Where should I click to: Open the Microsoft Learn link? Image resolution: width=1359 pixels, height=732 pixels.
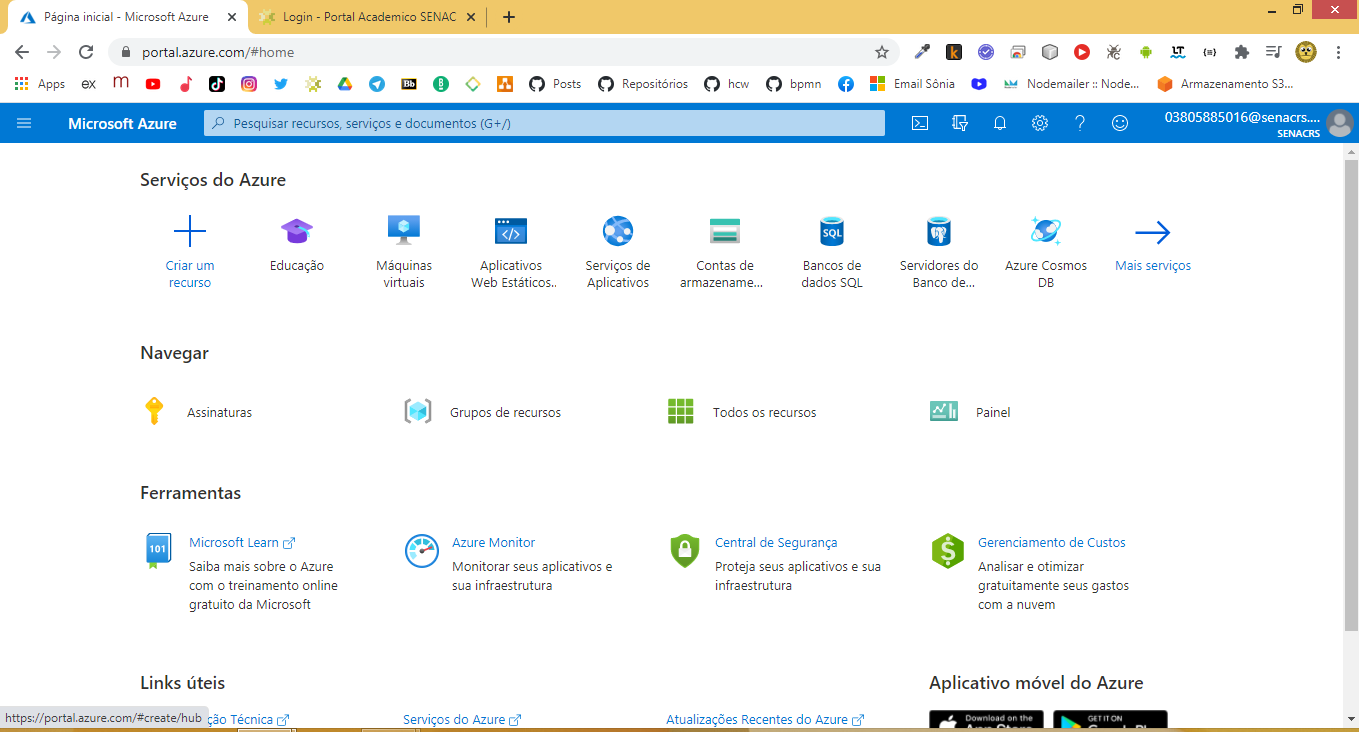(242, 542)
